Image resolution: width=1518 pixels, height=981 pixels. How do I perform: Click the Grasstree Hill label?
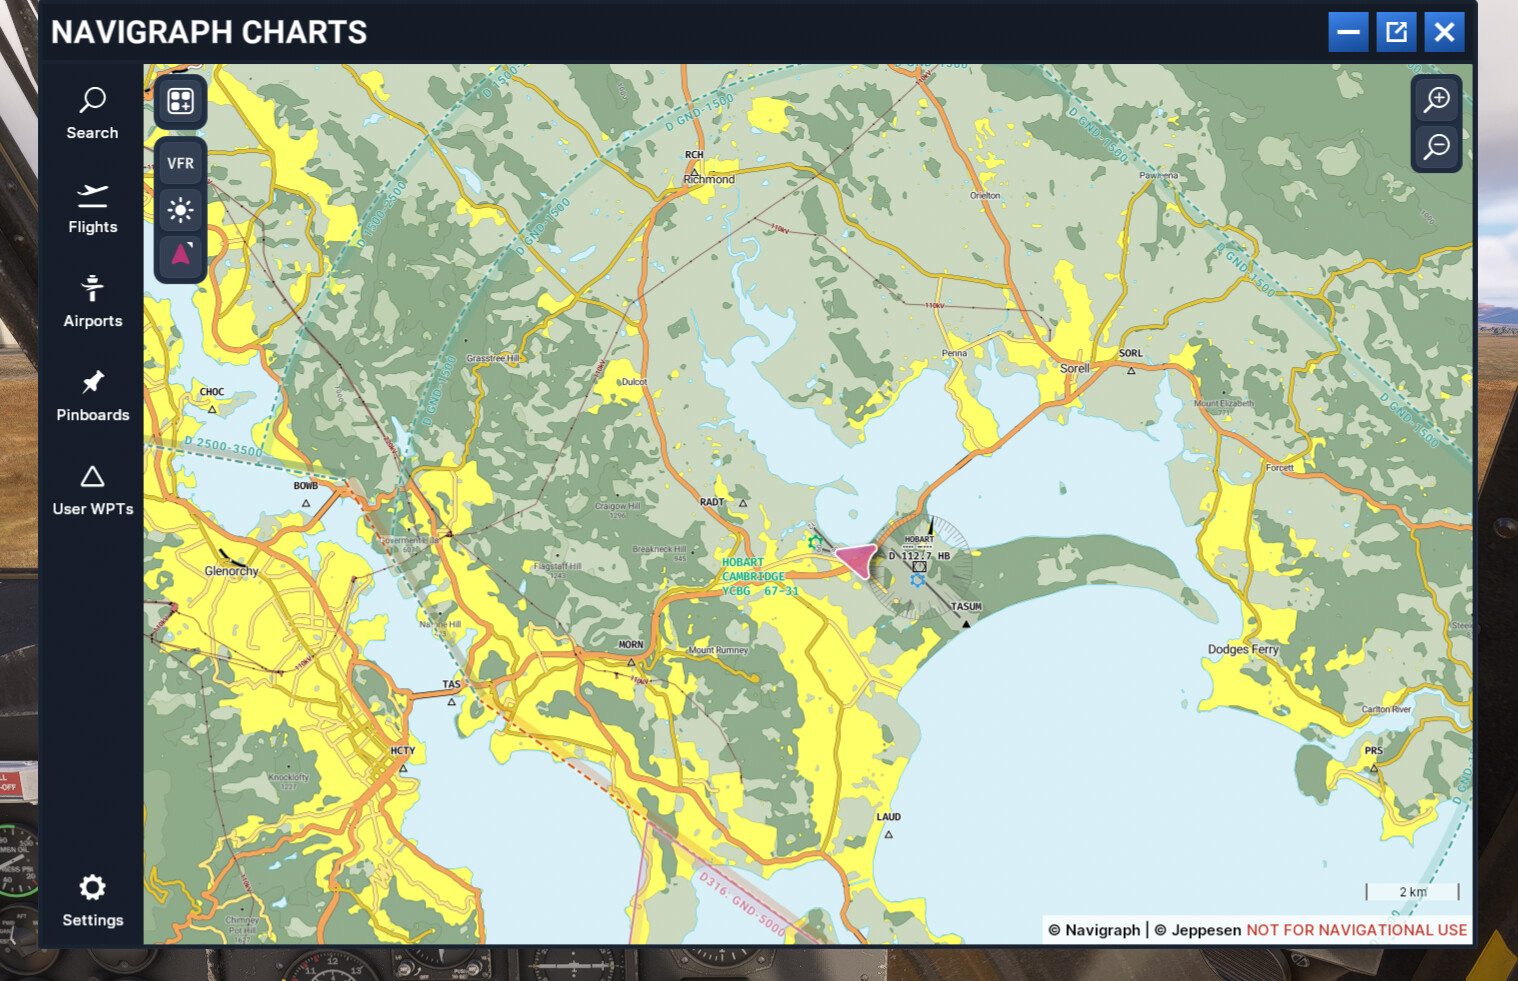click(493, 358)
